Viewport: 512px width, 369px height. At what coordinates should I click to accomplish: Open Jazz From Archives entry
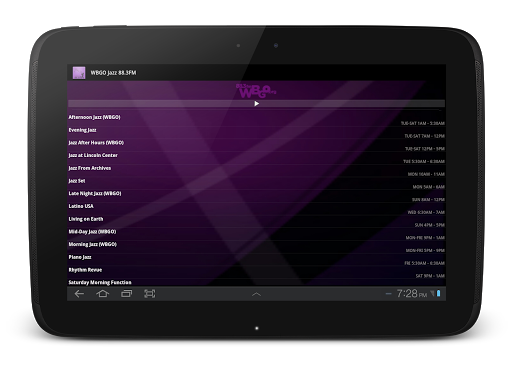(x=90, y=168)
